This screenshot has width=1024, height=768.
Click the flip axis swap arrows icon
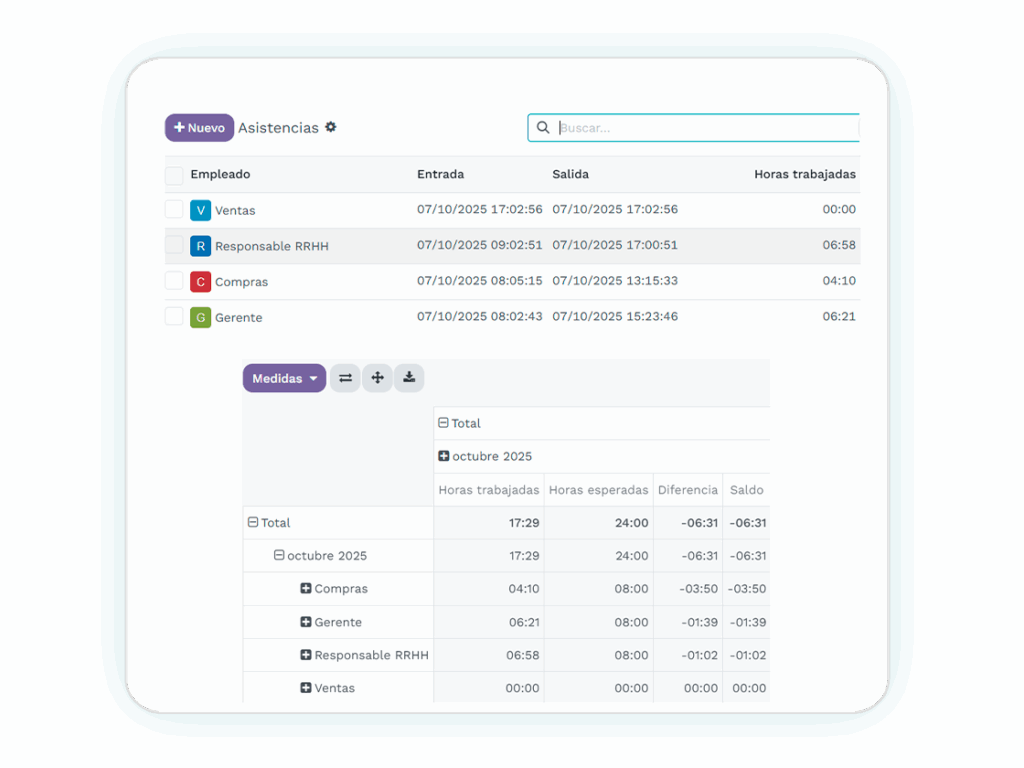click(345, 378)
